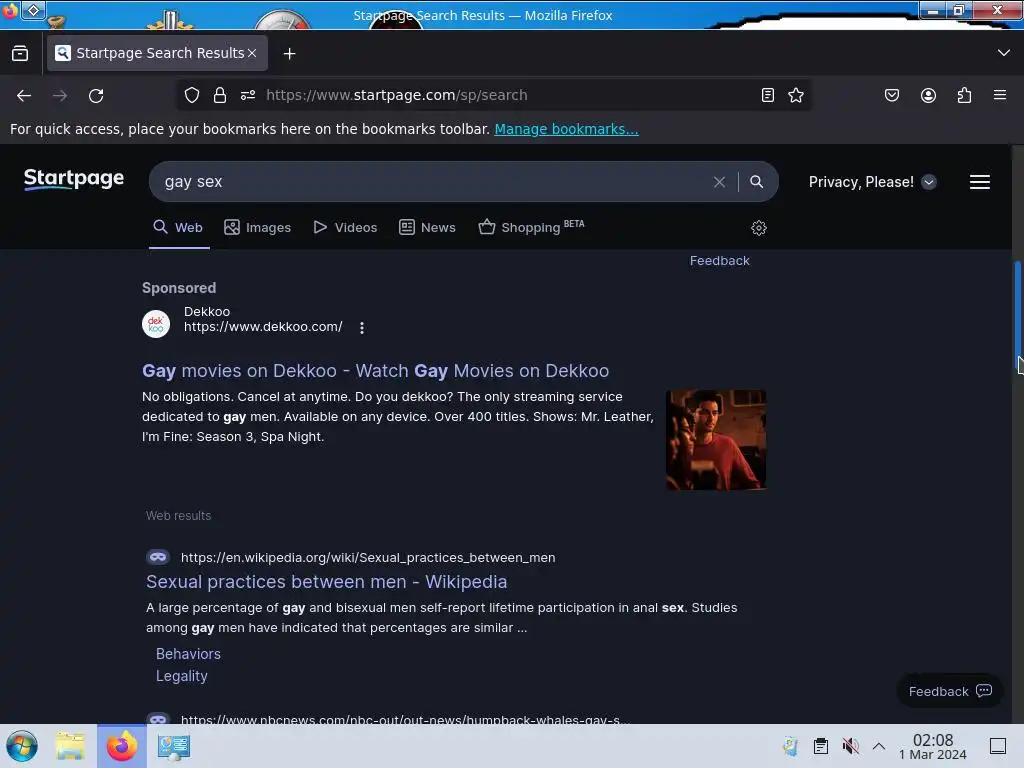List all tabs via chevron dropdown

(1003, 53)
